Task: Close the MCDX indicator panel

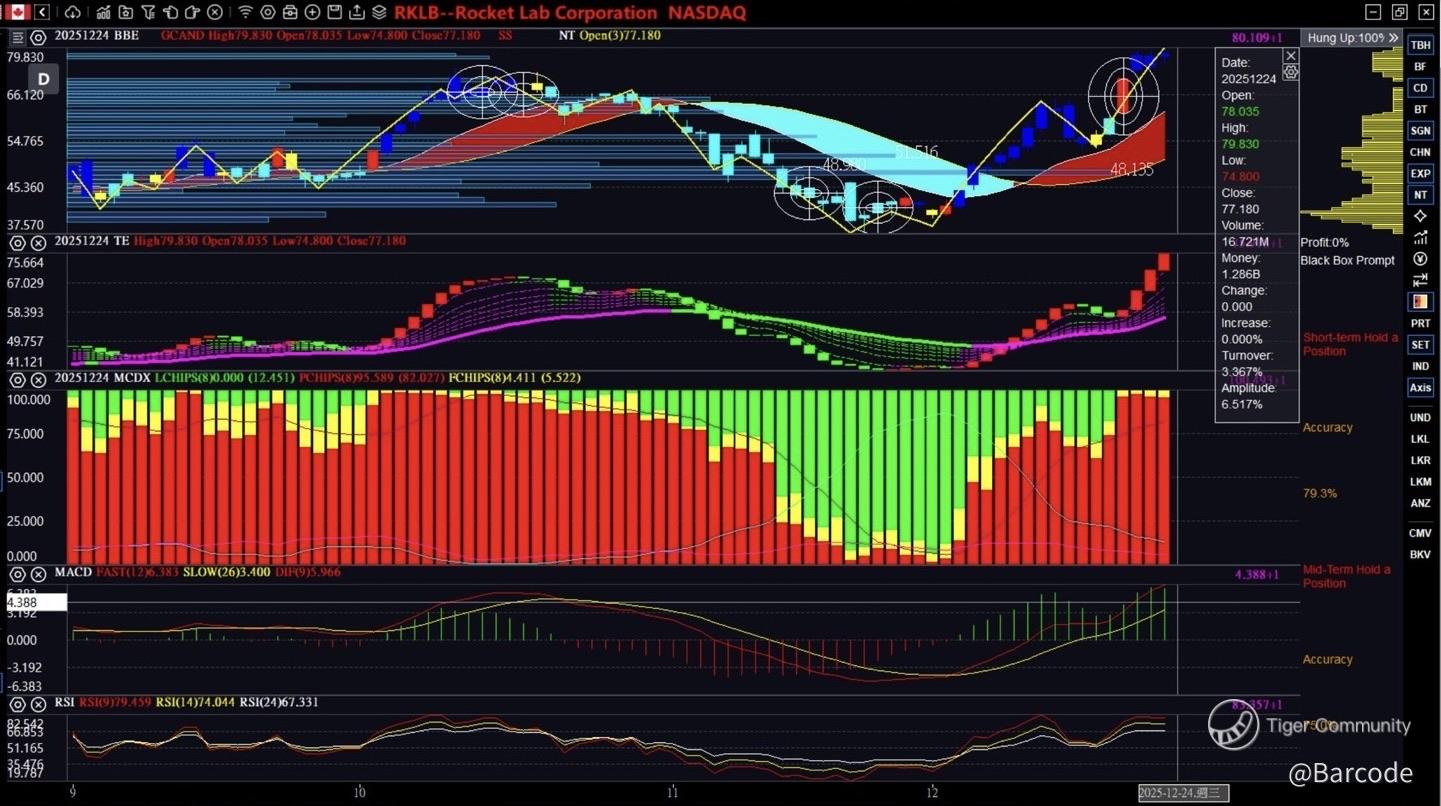Action: (x=38, y=379)
